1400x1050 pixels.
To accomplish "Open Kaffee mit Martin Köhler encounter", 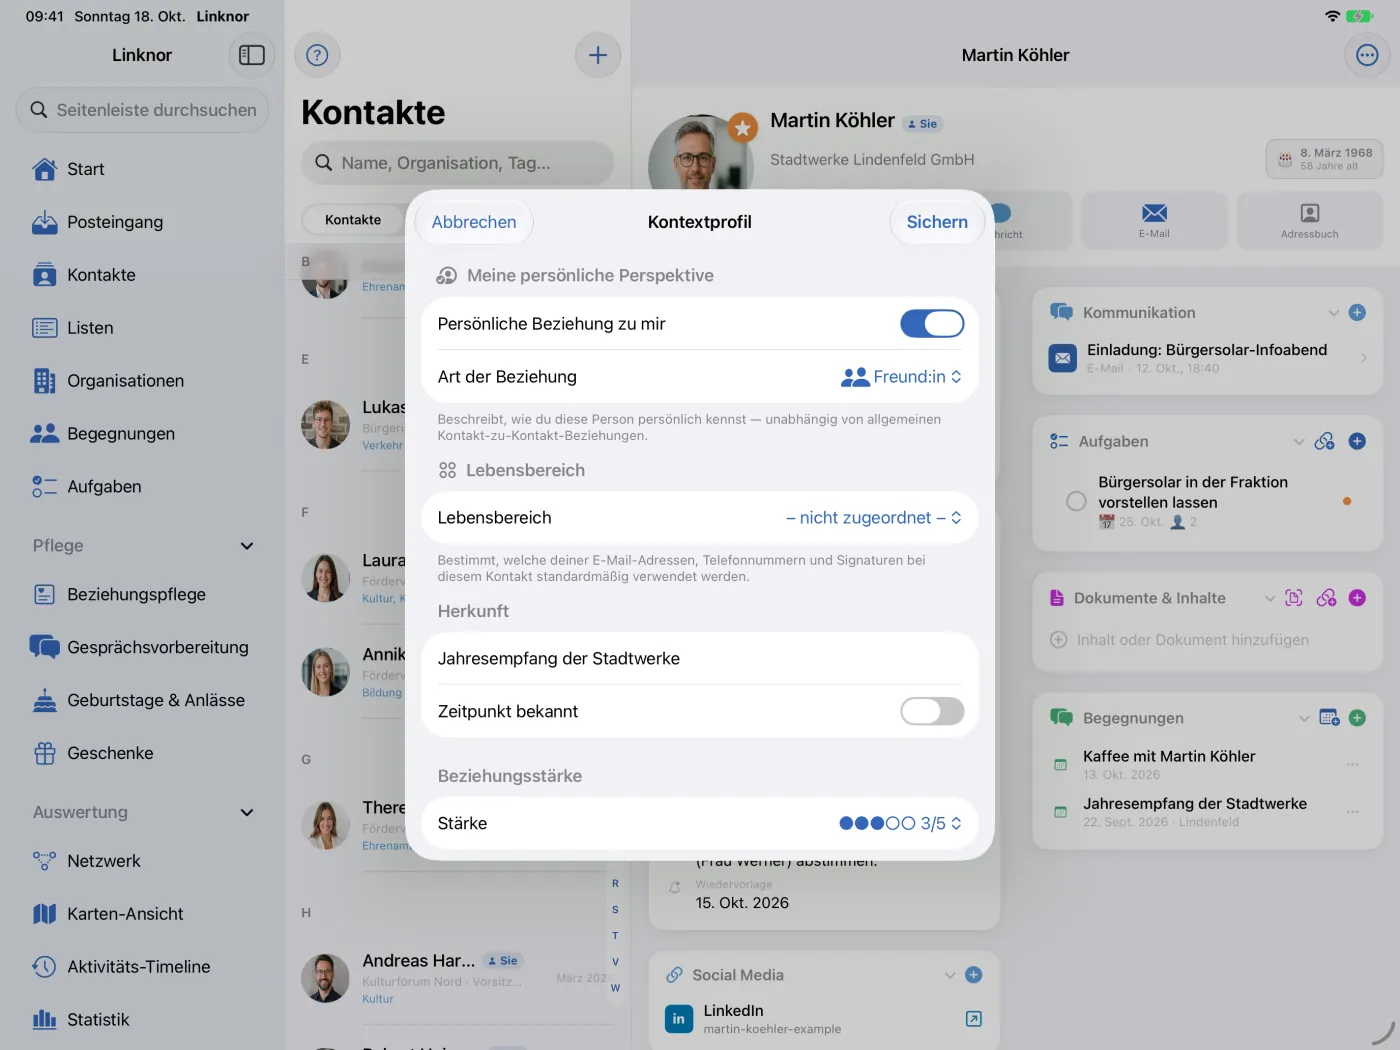I will [x=1208, y=765].
